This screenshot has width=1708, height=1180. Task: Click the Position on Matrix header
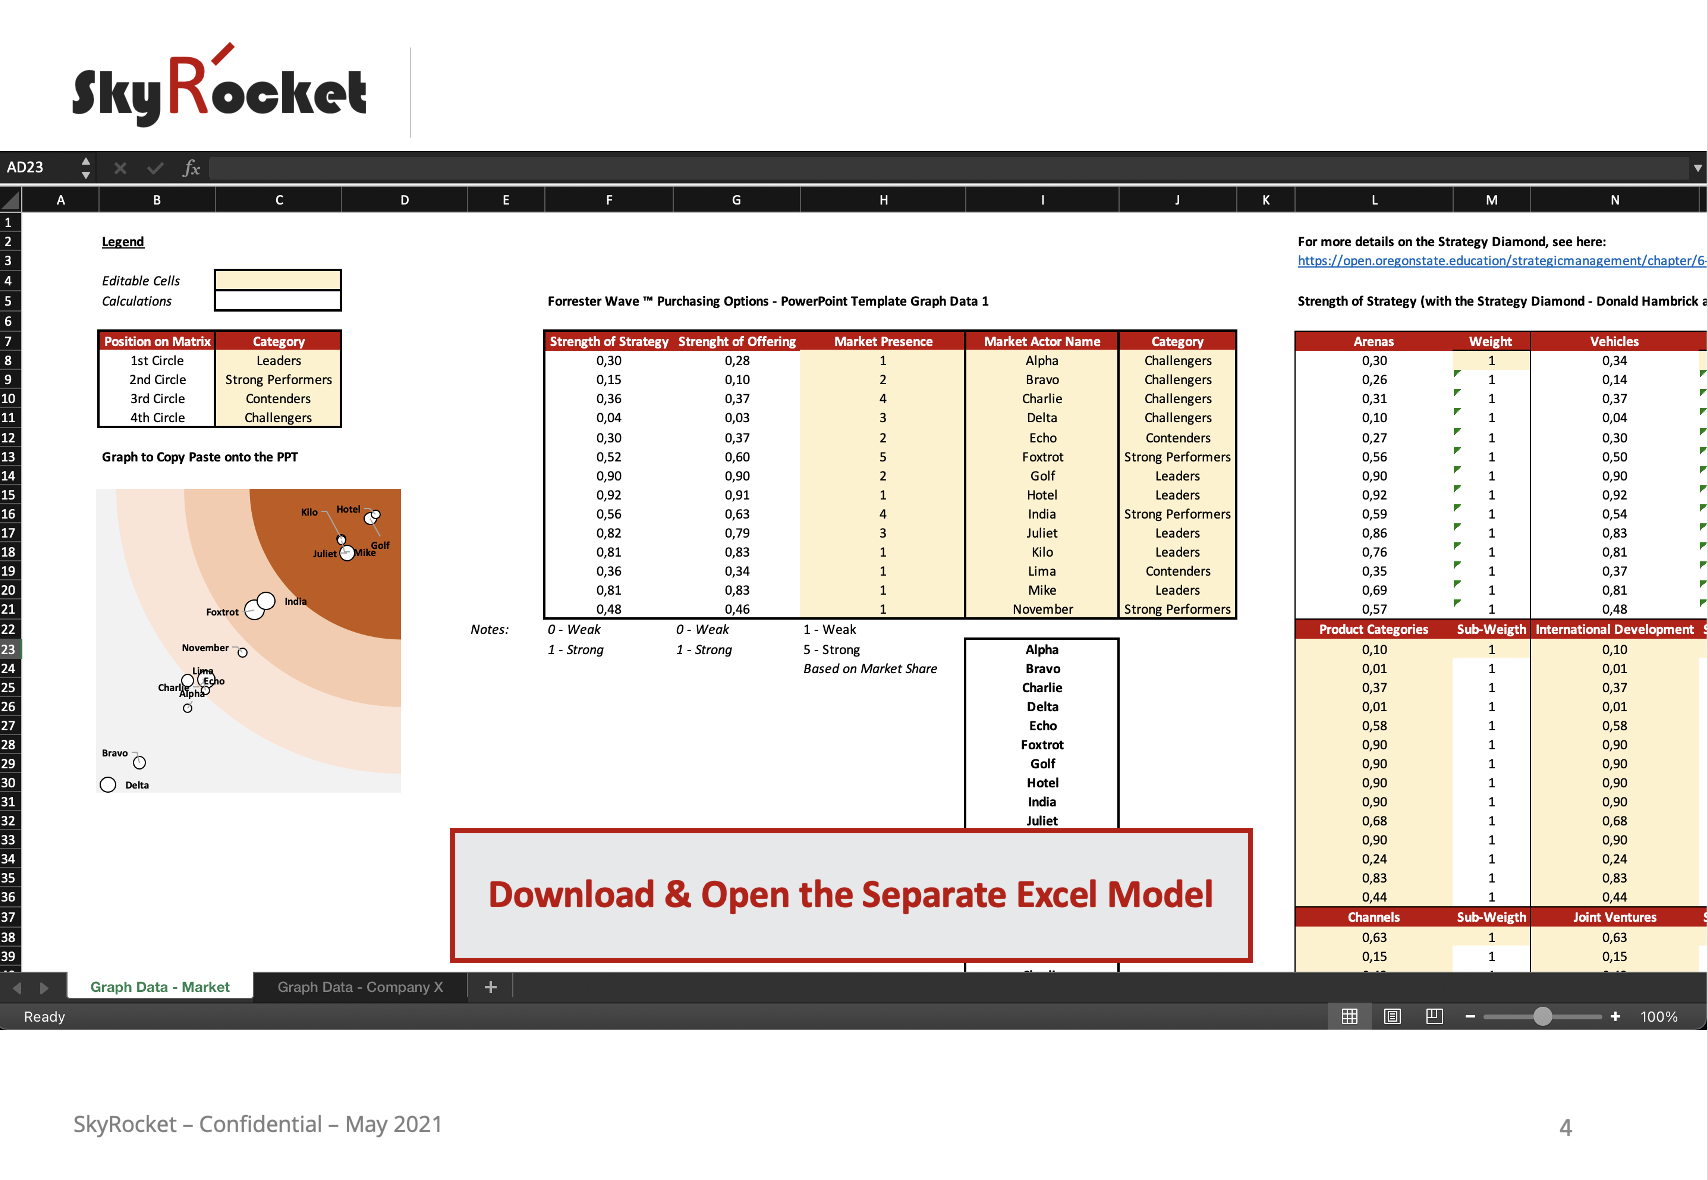(157, 341)
